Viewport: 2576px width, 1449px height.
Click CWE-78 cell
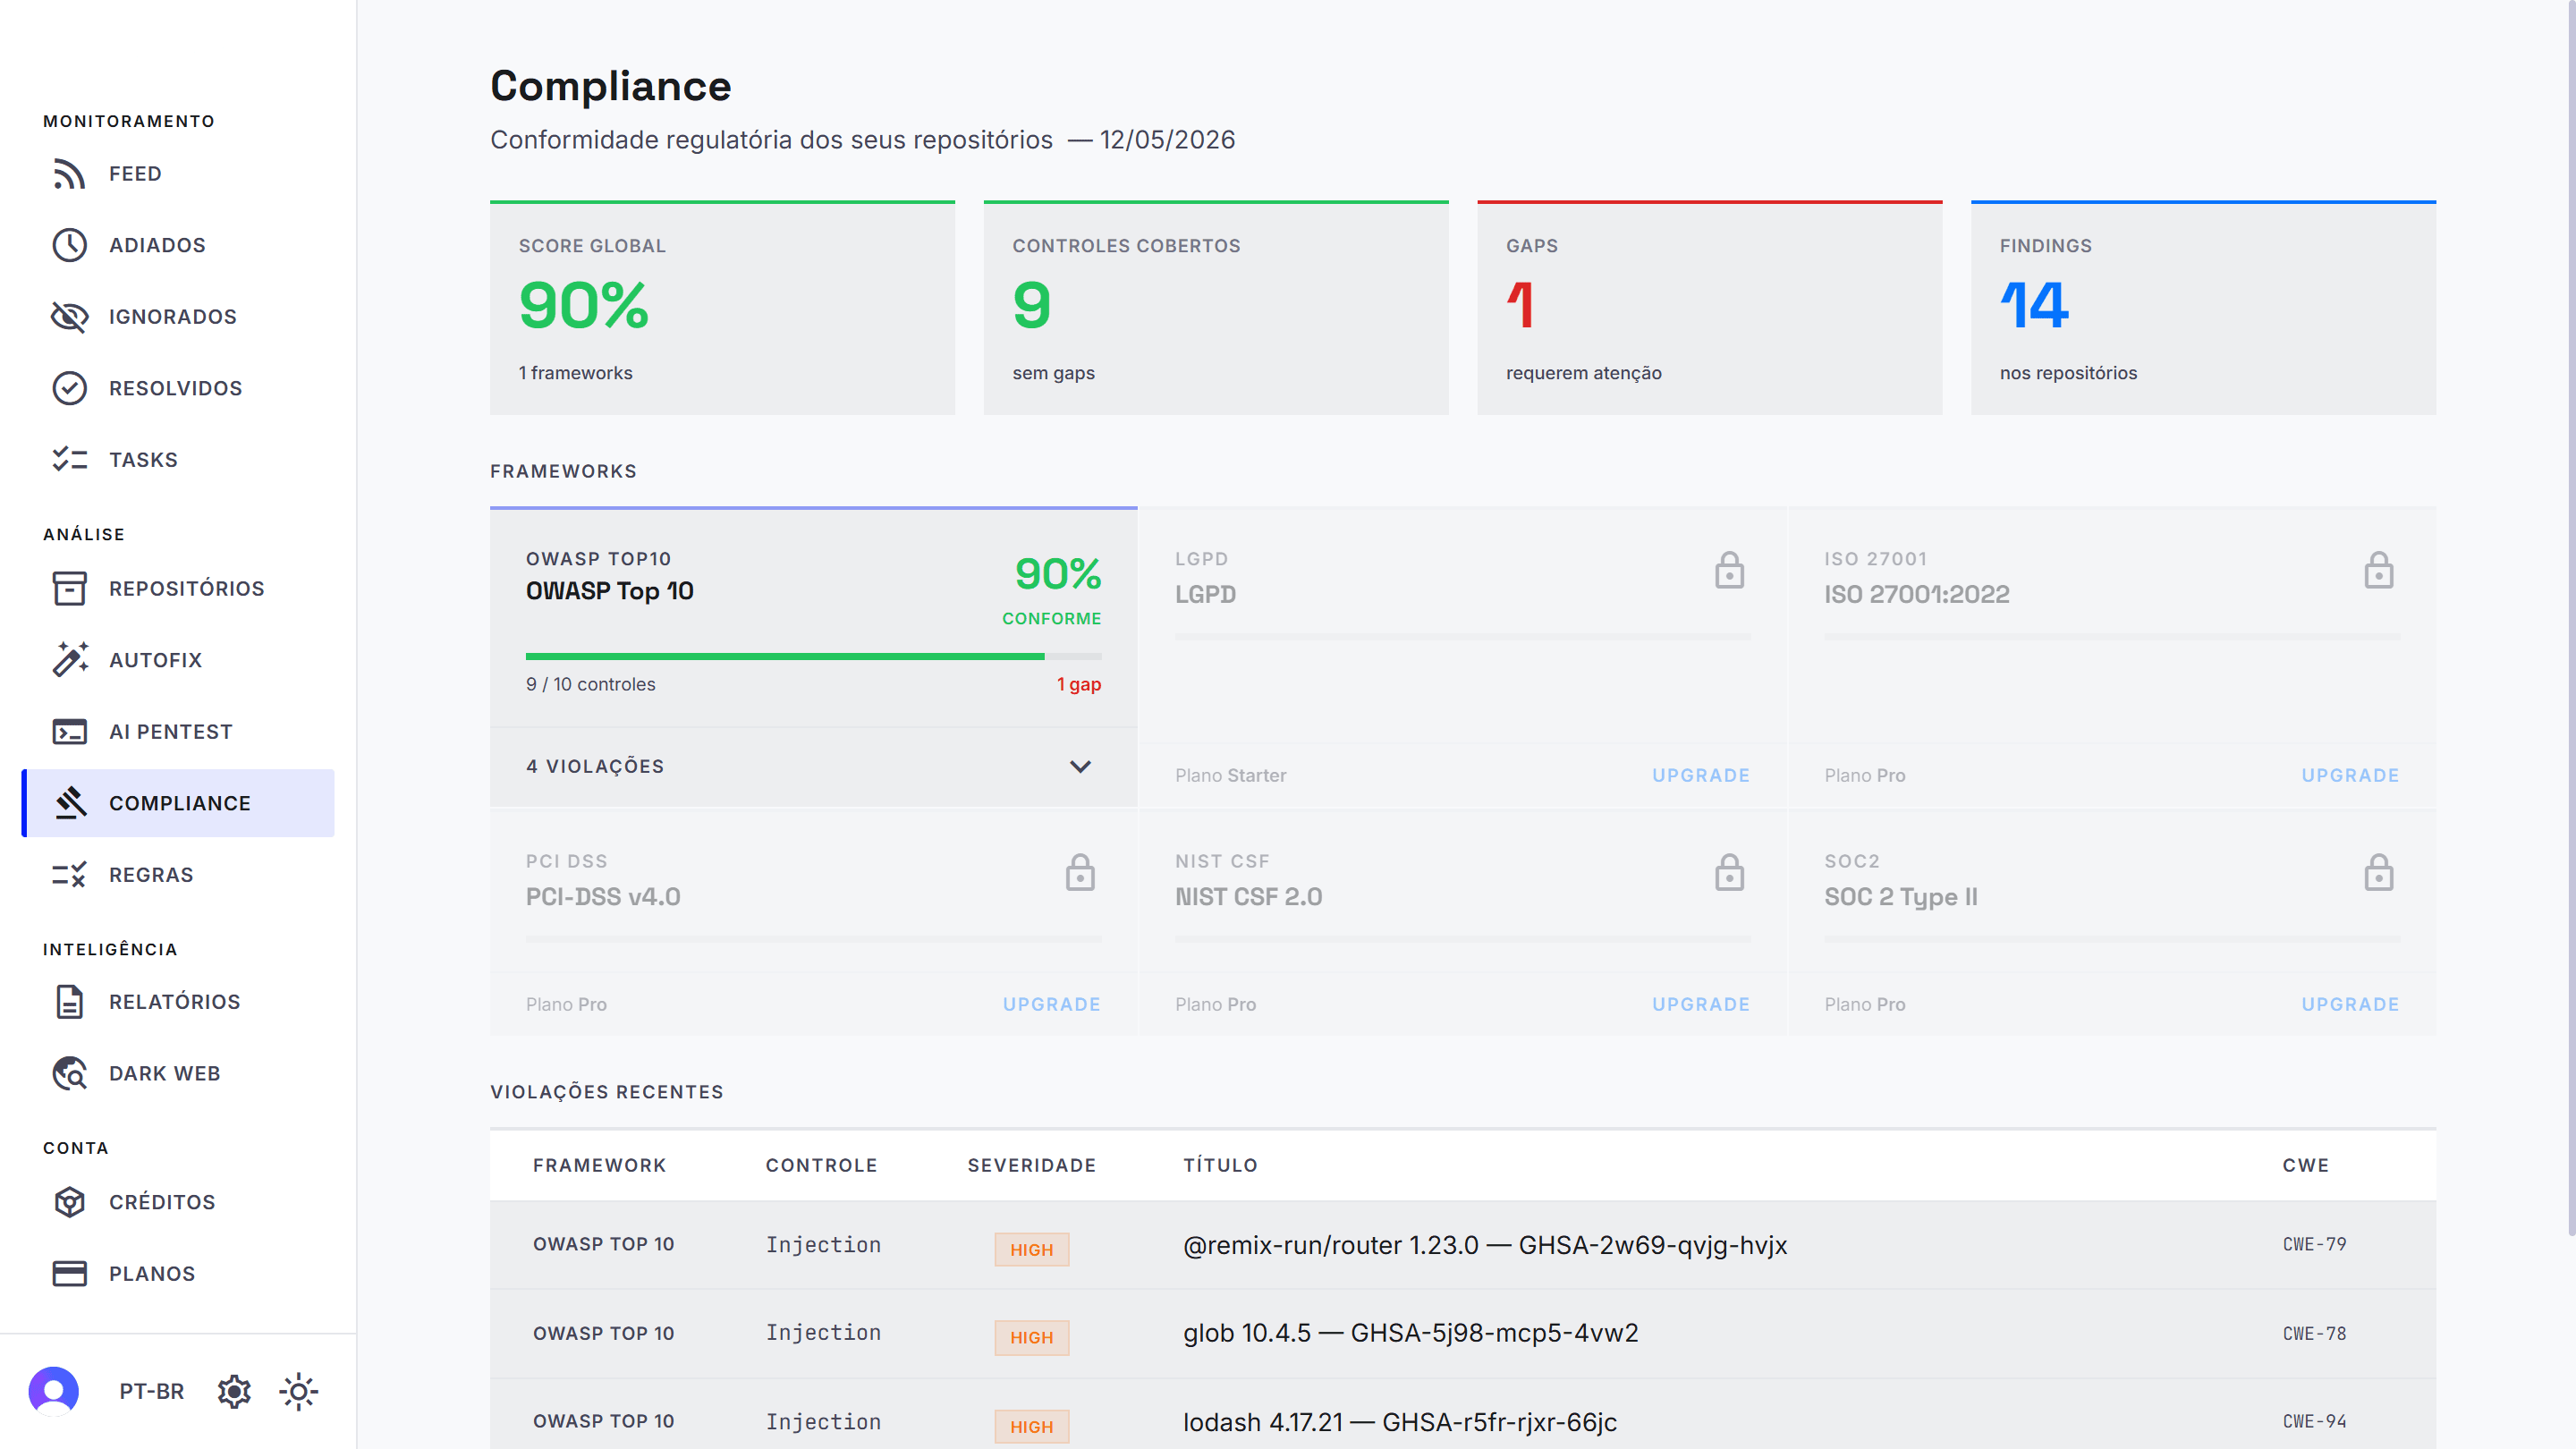pyautogui.click(x=2314, y=1333)
